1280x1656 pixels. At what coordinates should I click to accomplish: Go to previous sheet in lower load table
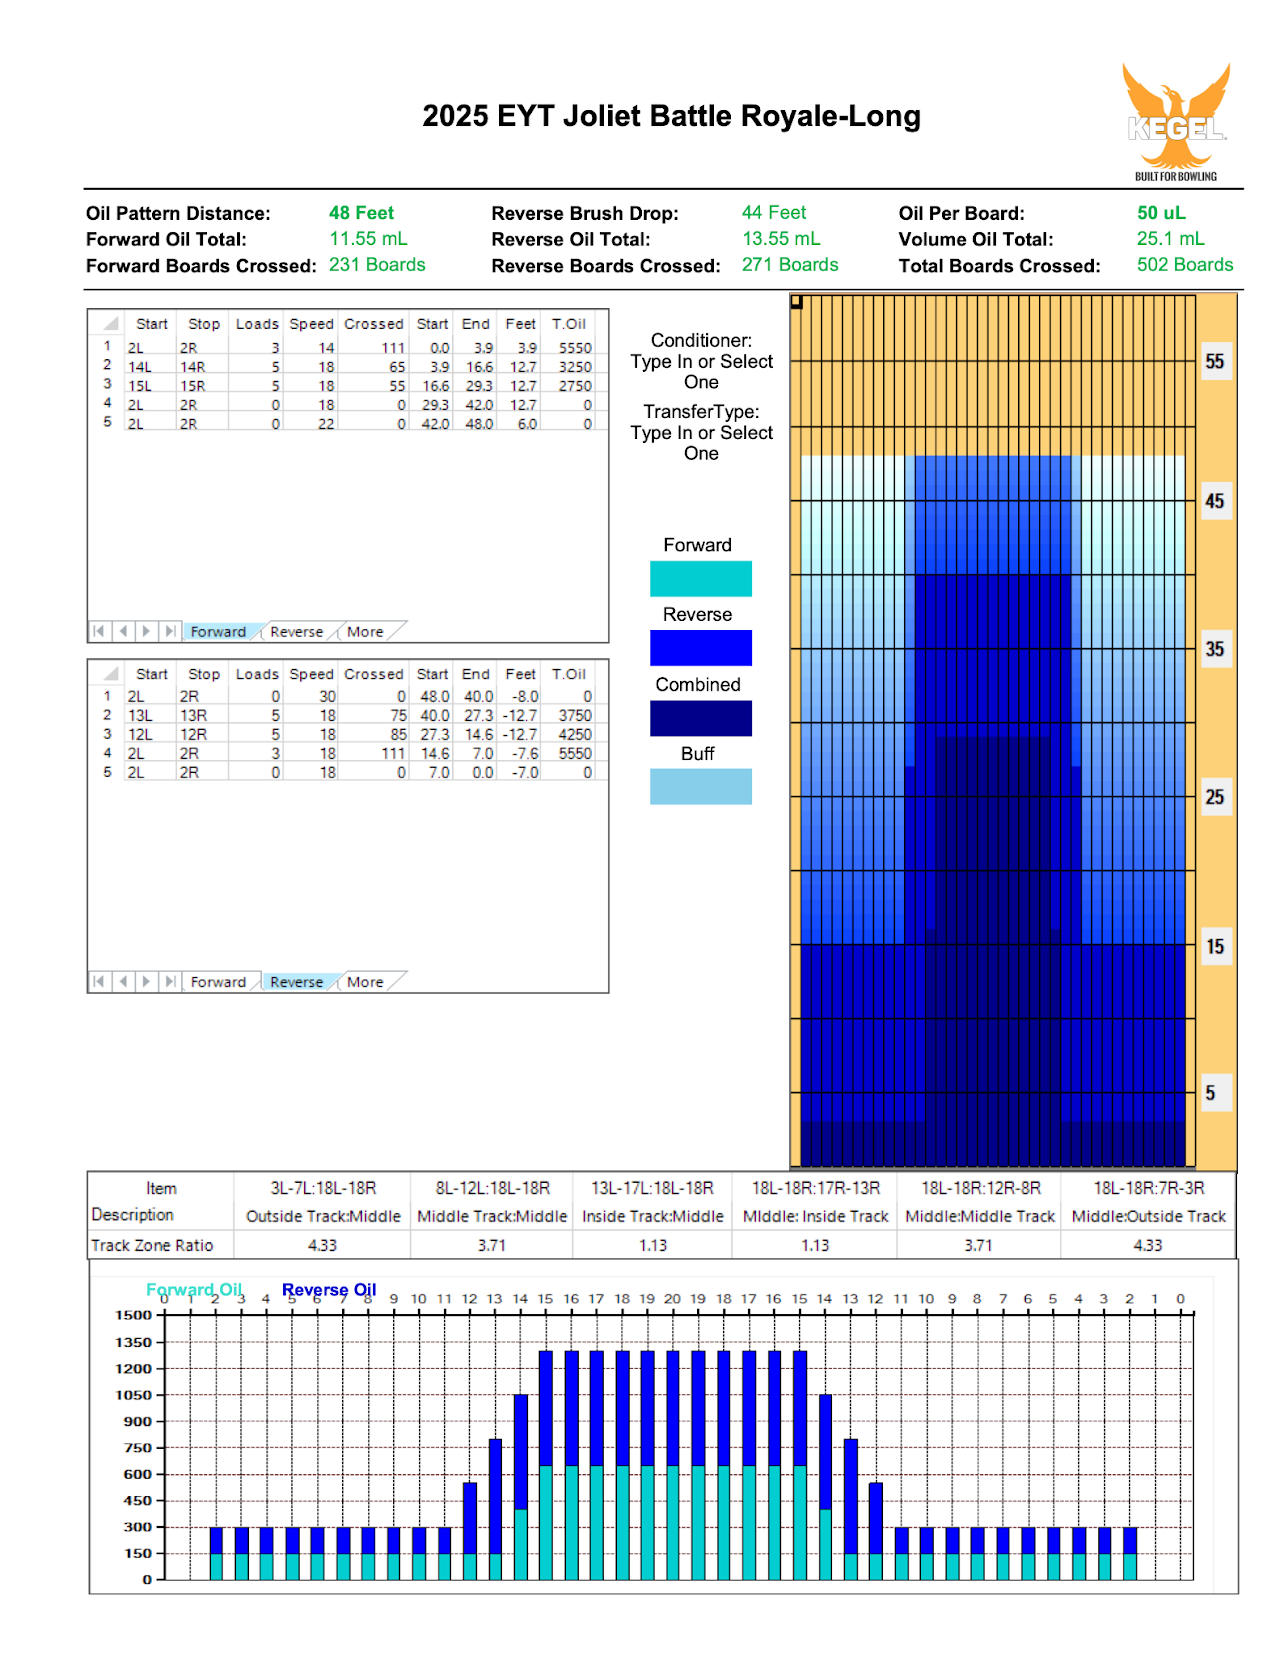(x=123, y=981)
